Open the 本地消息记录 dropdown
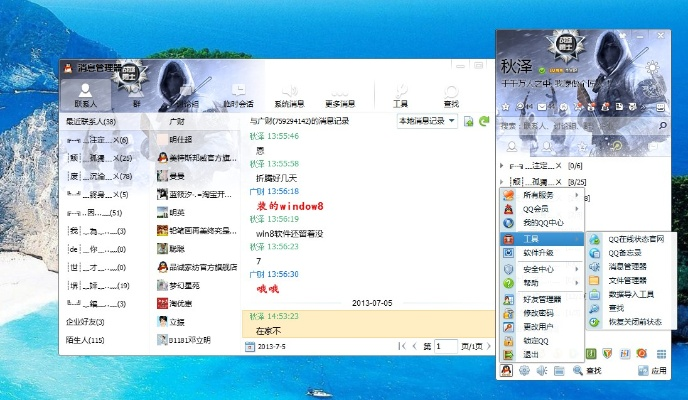Viewport: 688px width, 400px height. click(428, 121)
